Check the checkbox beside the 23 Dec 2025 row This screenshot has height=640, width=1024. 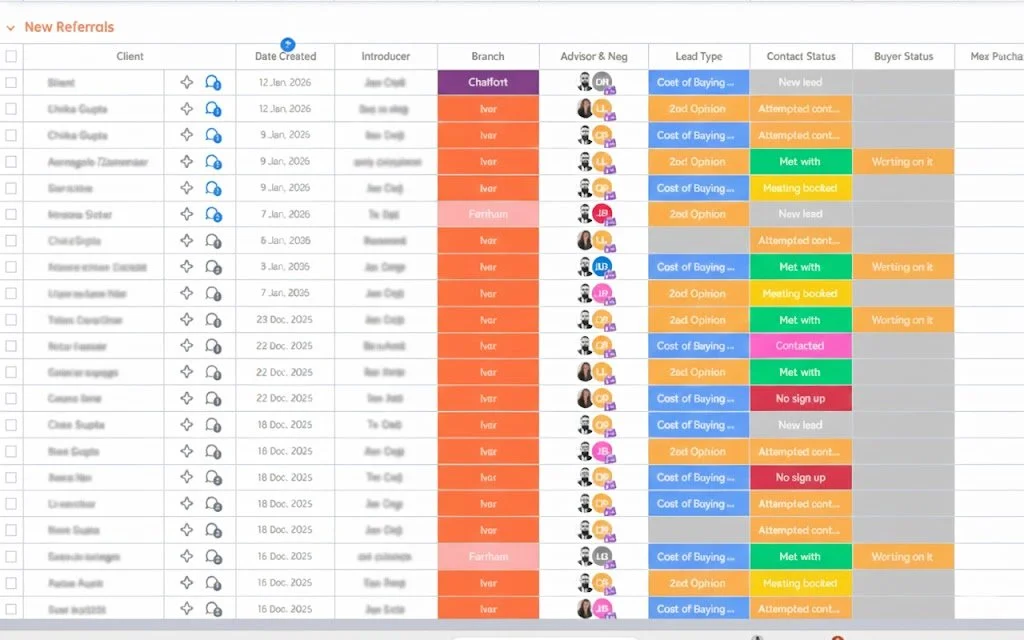pos(12,319)
